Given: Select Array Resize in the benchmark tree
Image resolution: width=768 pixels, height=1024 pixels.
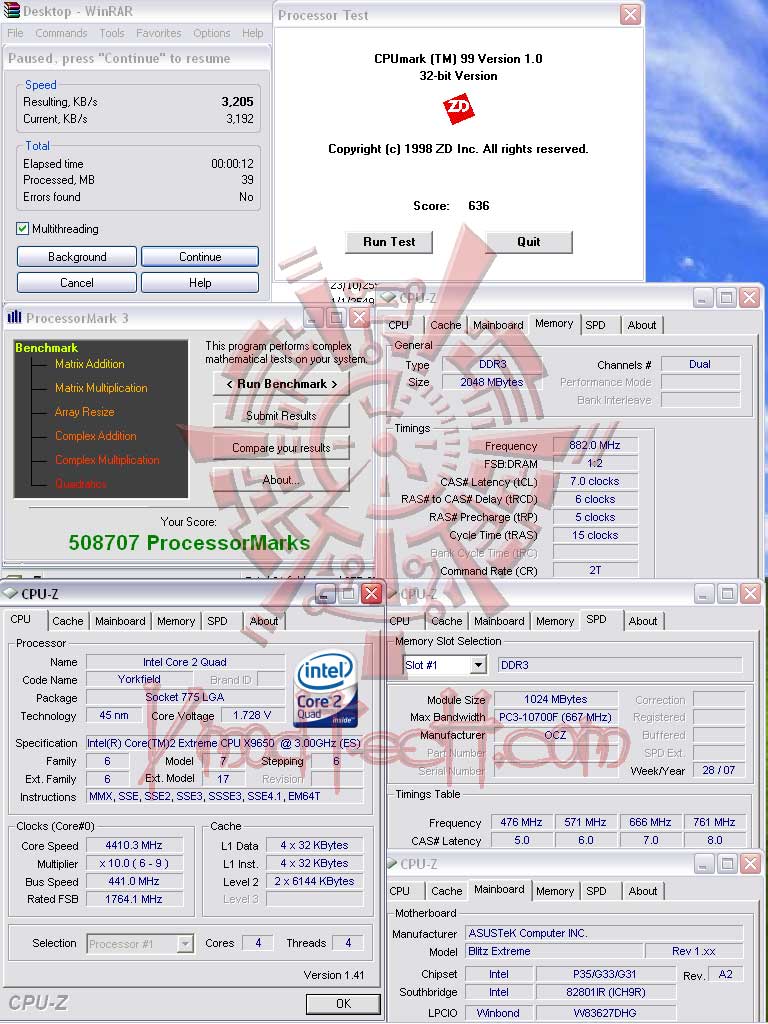Looking at the screenshot, I should click(x=85, y=412).
